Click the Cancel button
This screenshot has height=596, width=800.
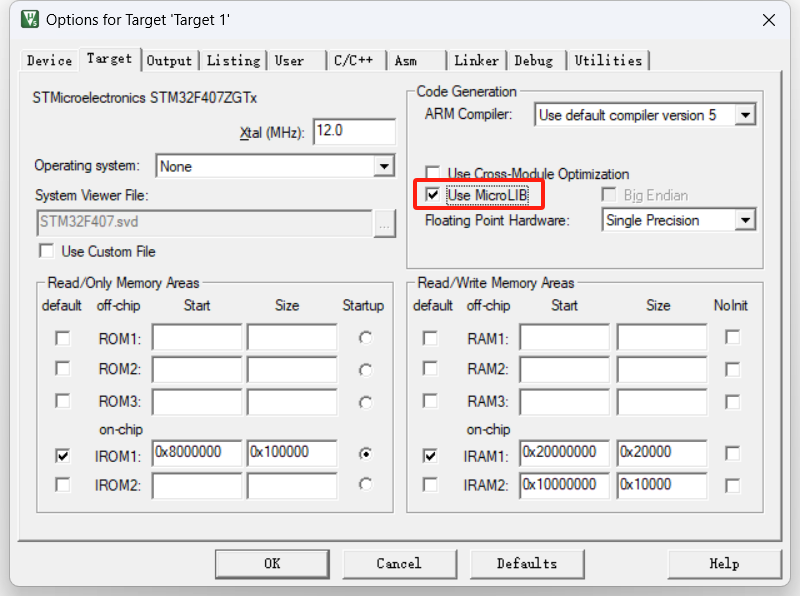click(399, 563)
